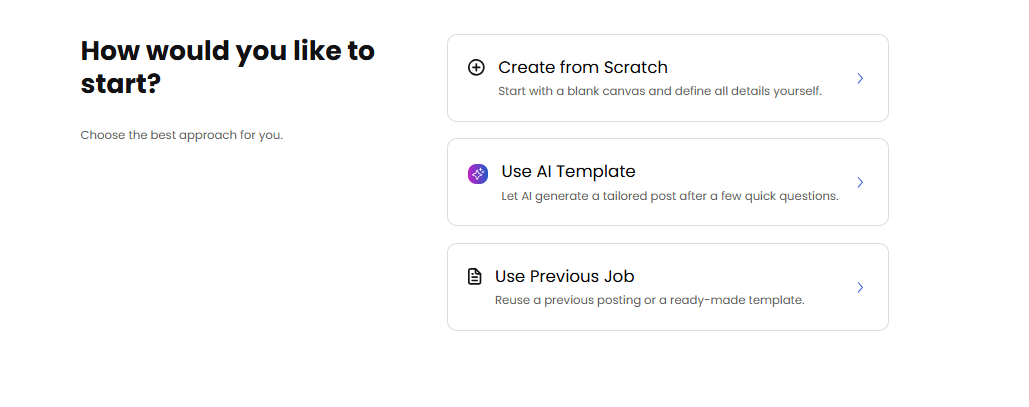Pick the 'Use Previous Job' title
Image resolution: width=1029 pixels, height=407 pixels.
pyautogui.click(x=564, y=277)
